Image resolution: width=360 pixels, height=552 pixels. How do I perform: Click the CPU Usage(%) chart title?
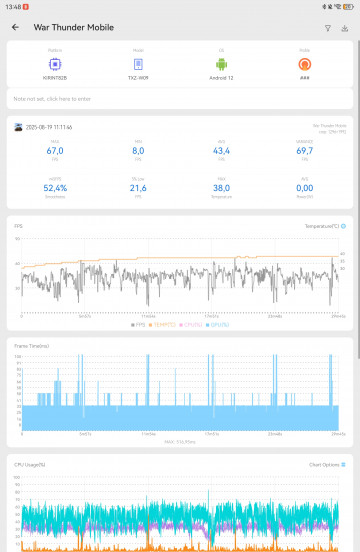pos(30,465)
